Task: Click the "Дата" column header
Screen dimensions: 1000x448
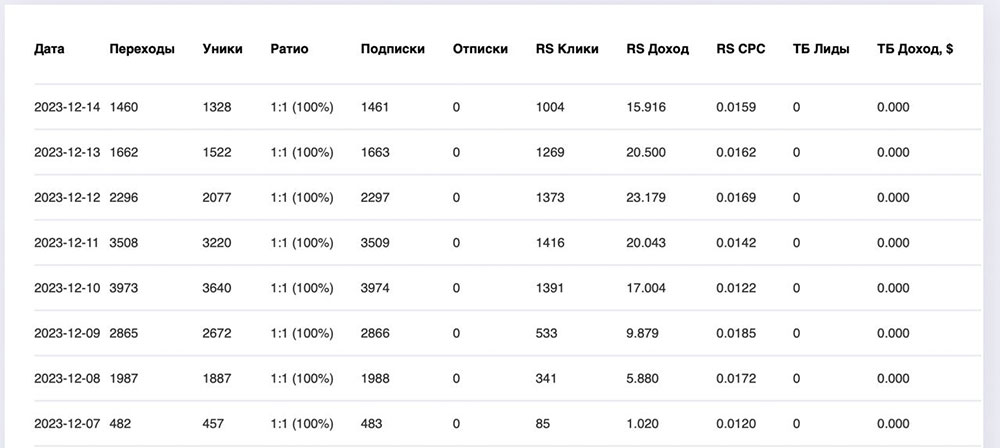Action: click(x=49, y=49)
